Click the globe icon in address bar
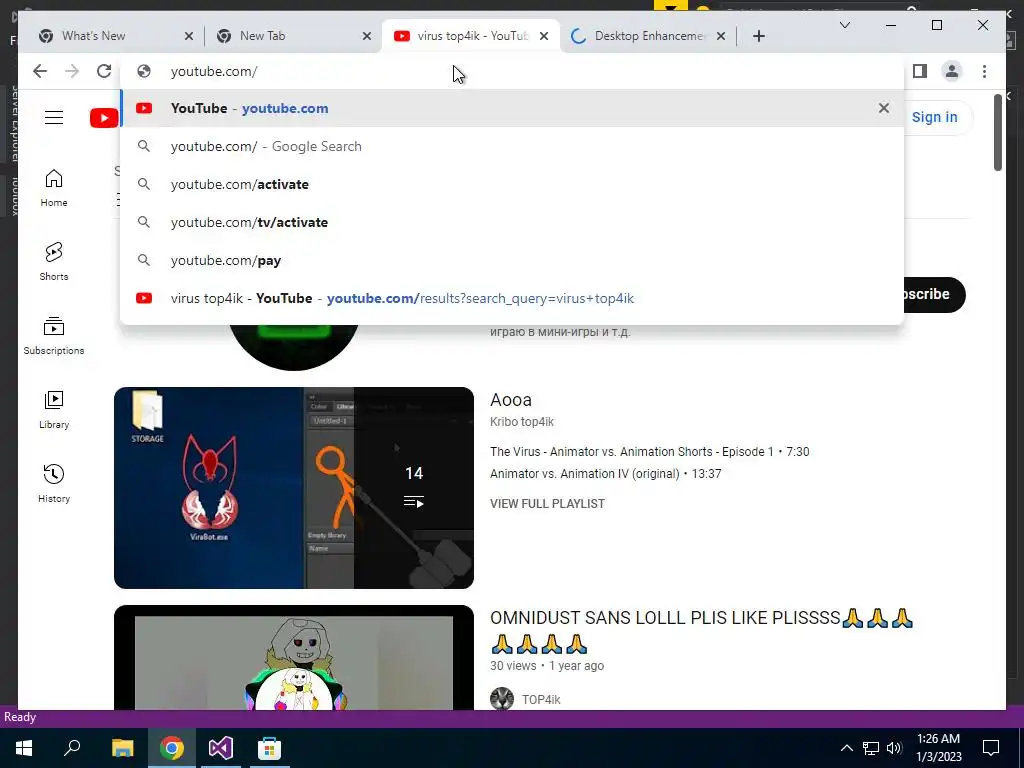Image resolution: width=1024 pixels, height=768 pixels. point(144,71)
